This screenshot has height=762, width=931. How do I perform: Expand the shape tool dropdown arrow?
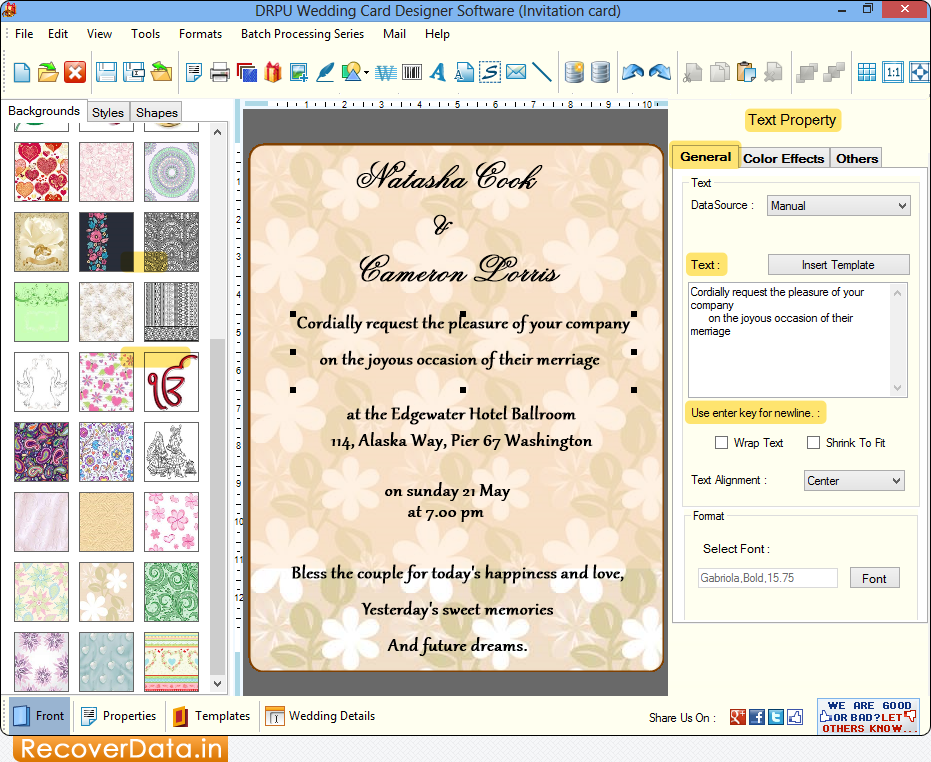click(364, 72)
